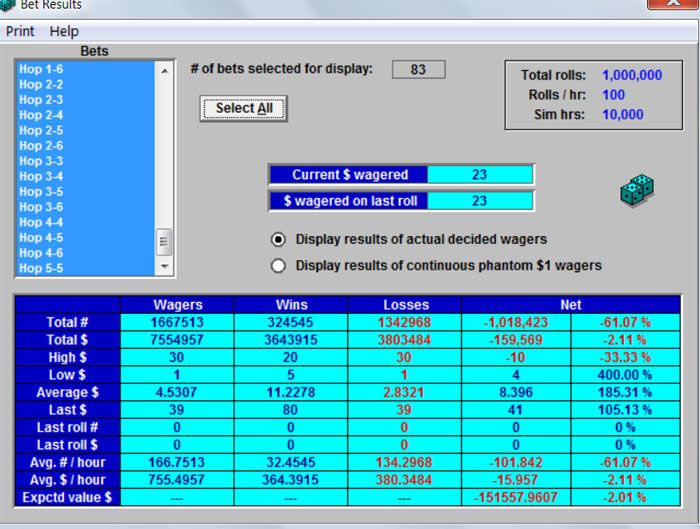Click the net percent -33.33 %
Image resolution: width=700 pixels, height=529 pixels.
(x=625, y=358)
